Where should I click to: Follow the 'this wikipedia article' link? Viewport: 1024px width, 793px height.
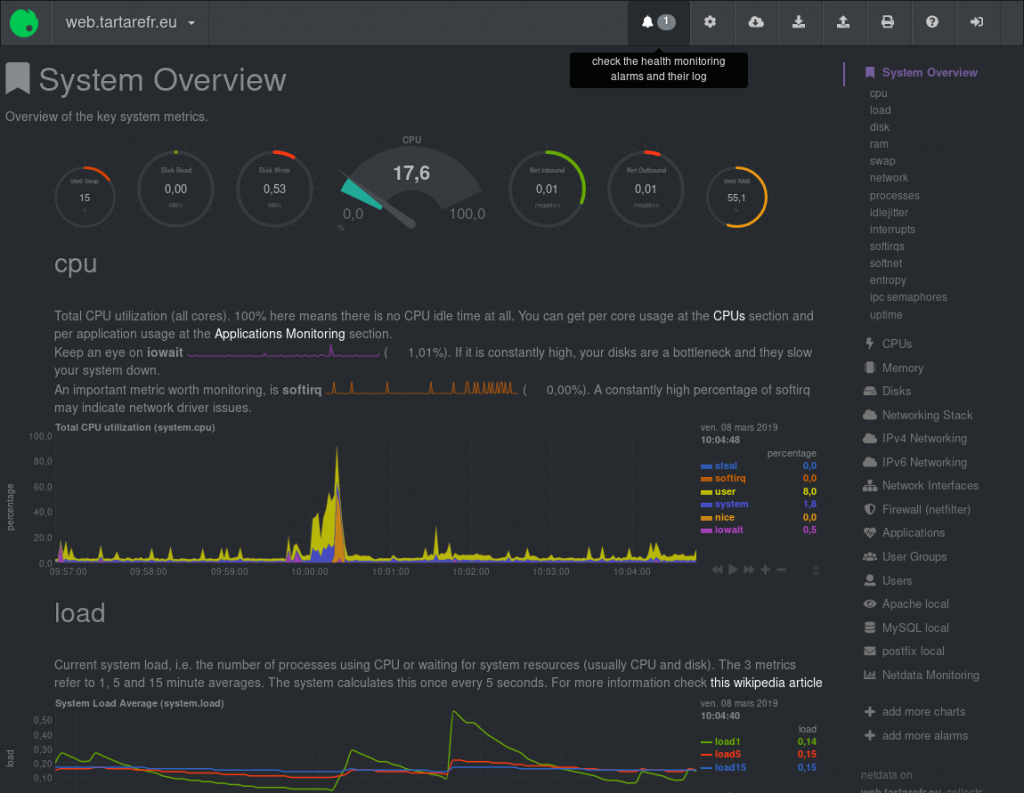(x=766, y=683)
